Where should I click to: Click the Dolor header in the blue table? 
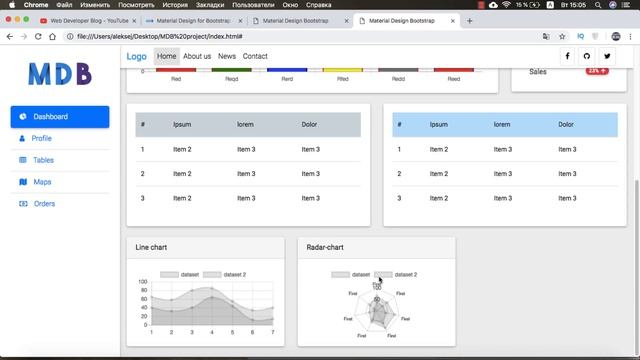point(566,124)
